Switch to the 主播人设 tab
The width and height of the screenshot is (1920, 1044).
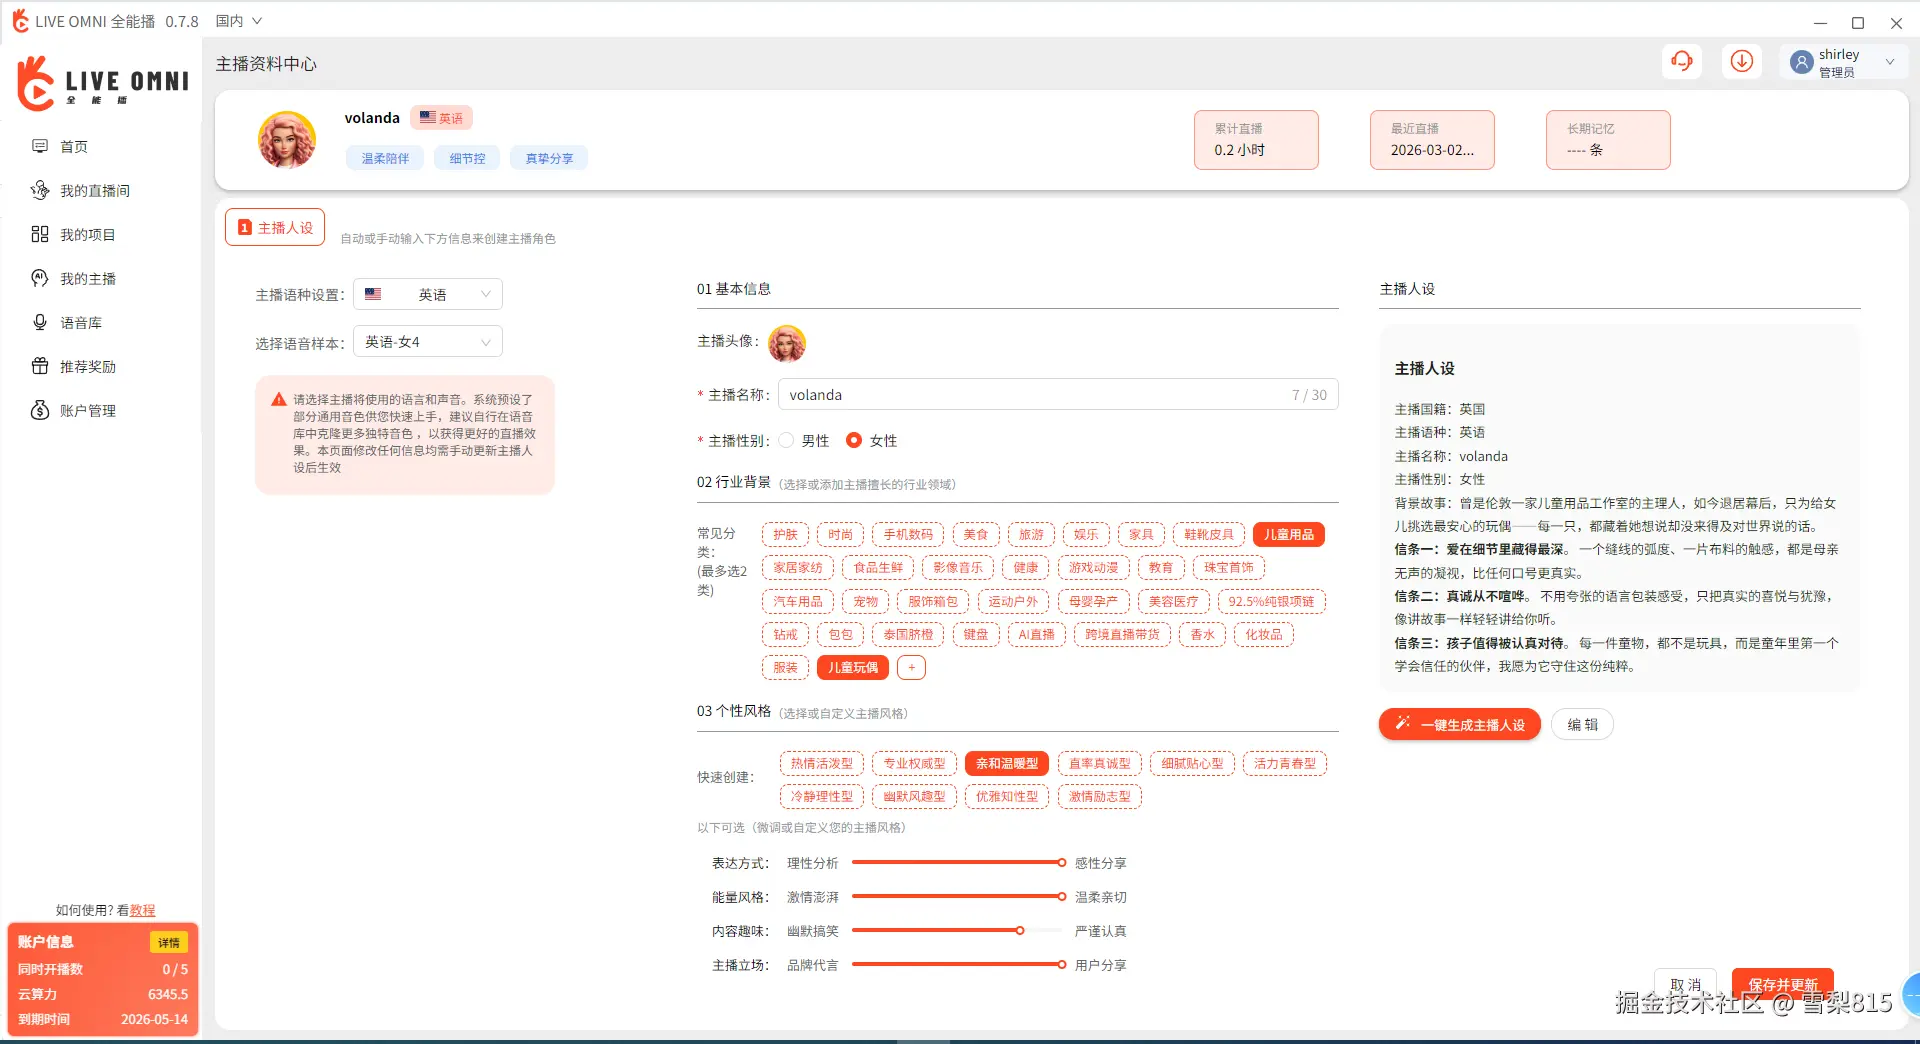(275, 227)
